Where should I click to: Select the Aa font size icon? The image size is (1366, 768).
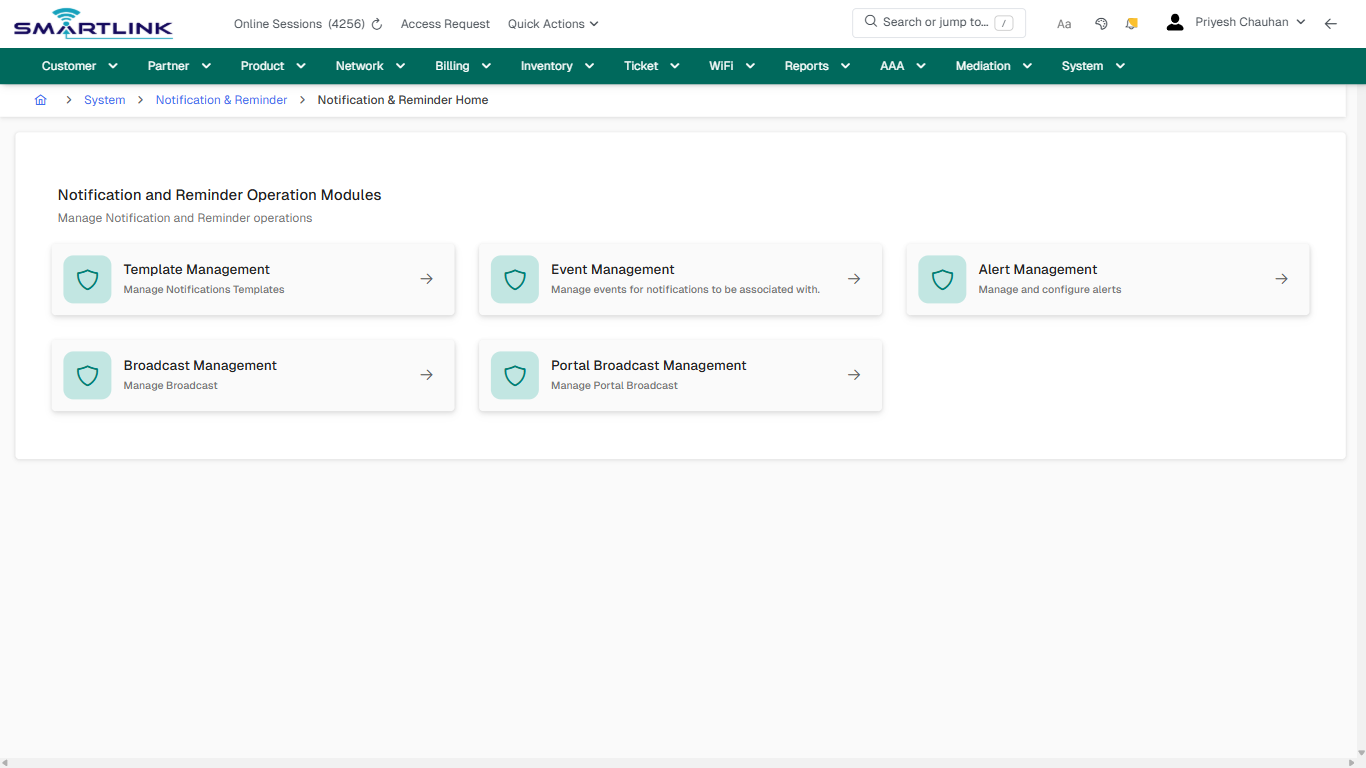tap(1064, 23)
